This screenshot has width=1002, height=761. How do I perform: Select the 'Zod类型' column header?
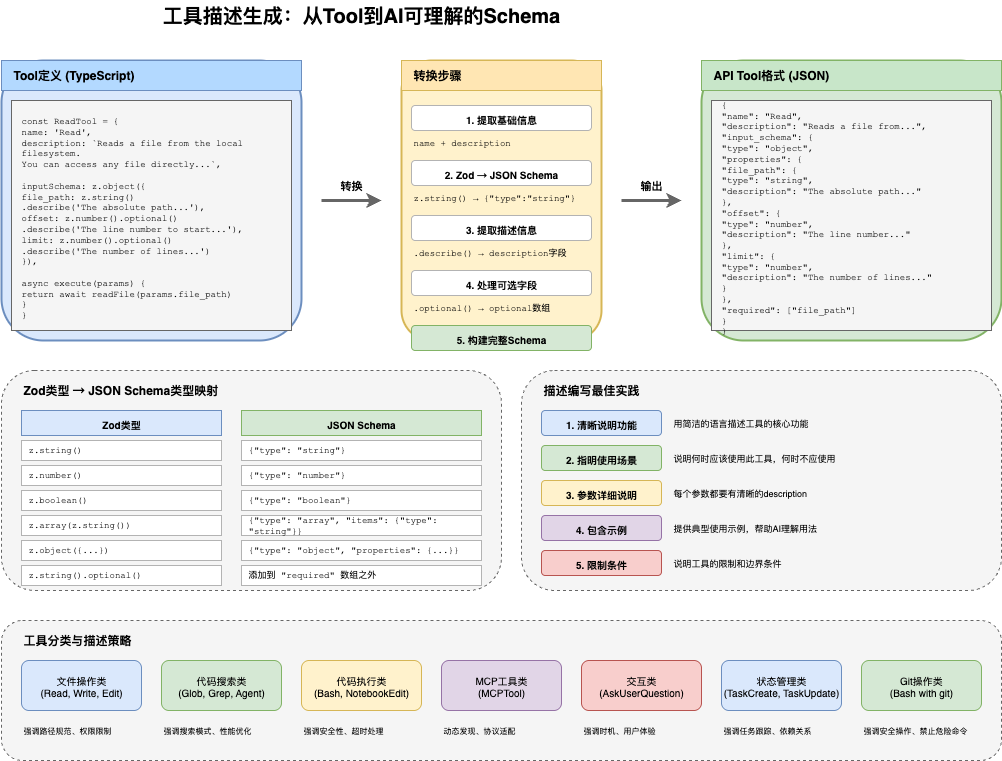click(x=121, y=425)
